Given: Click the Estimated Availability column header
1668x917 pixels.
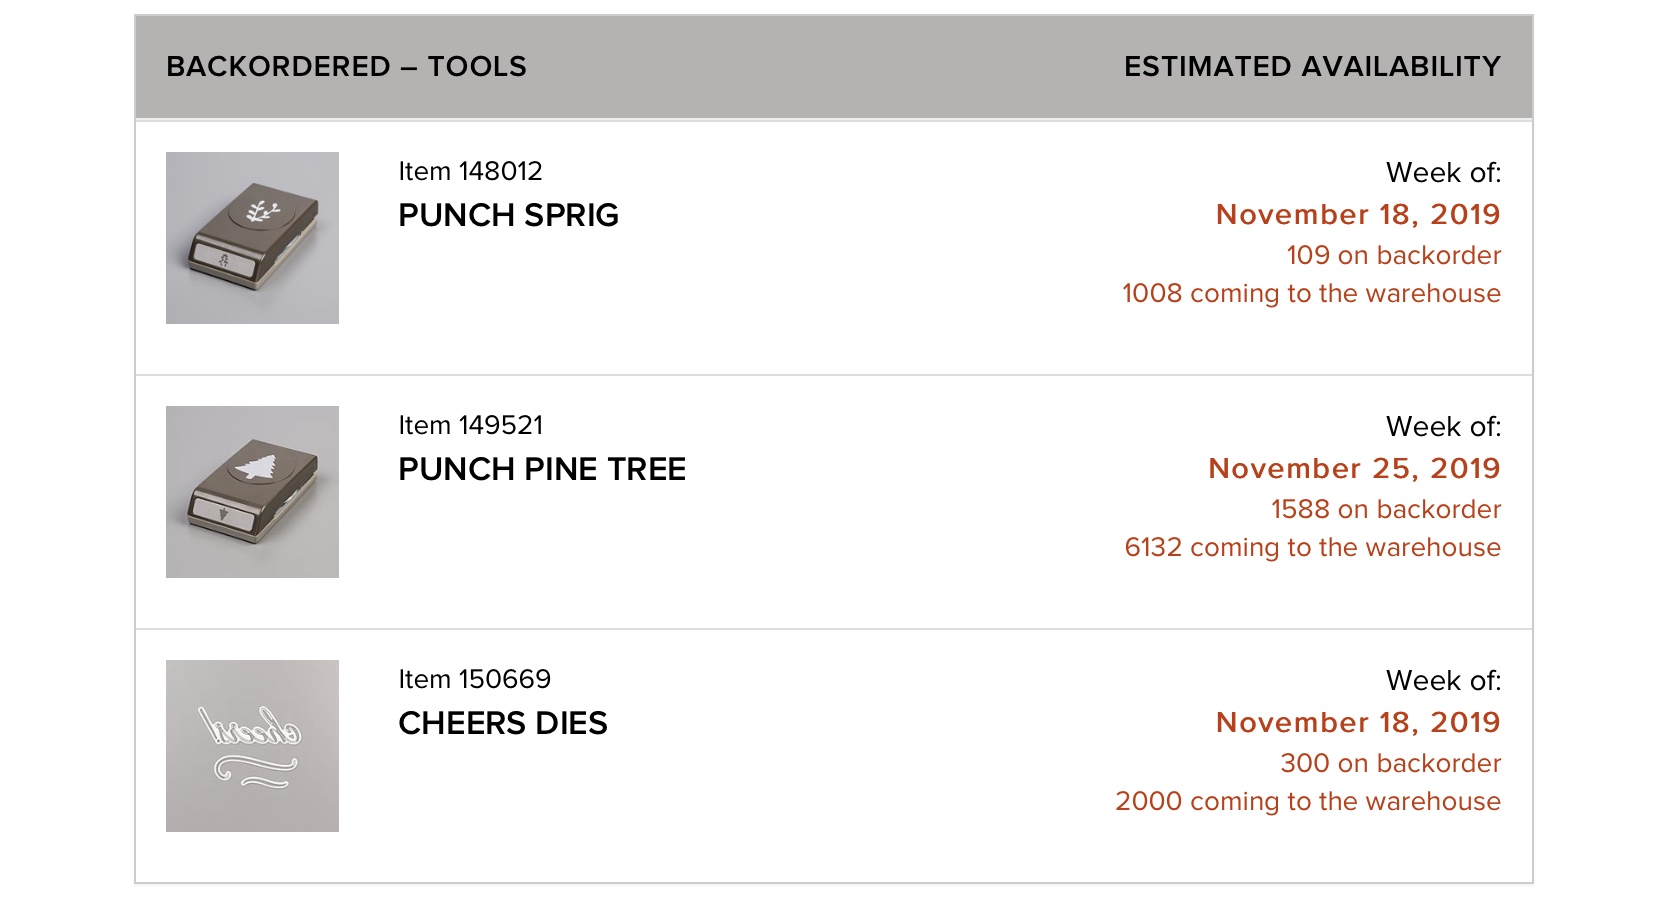Looking at the screenshot, I should [1312, 66].
